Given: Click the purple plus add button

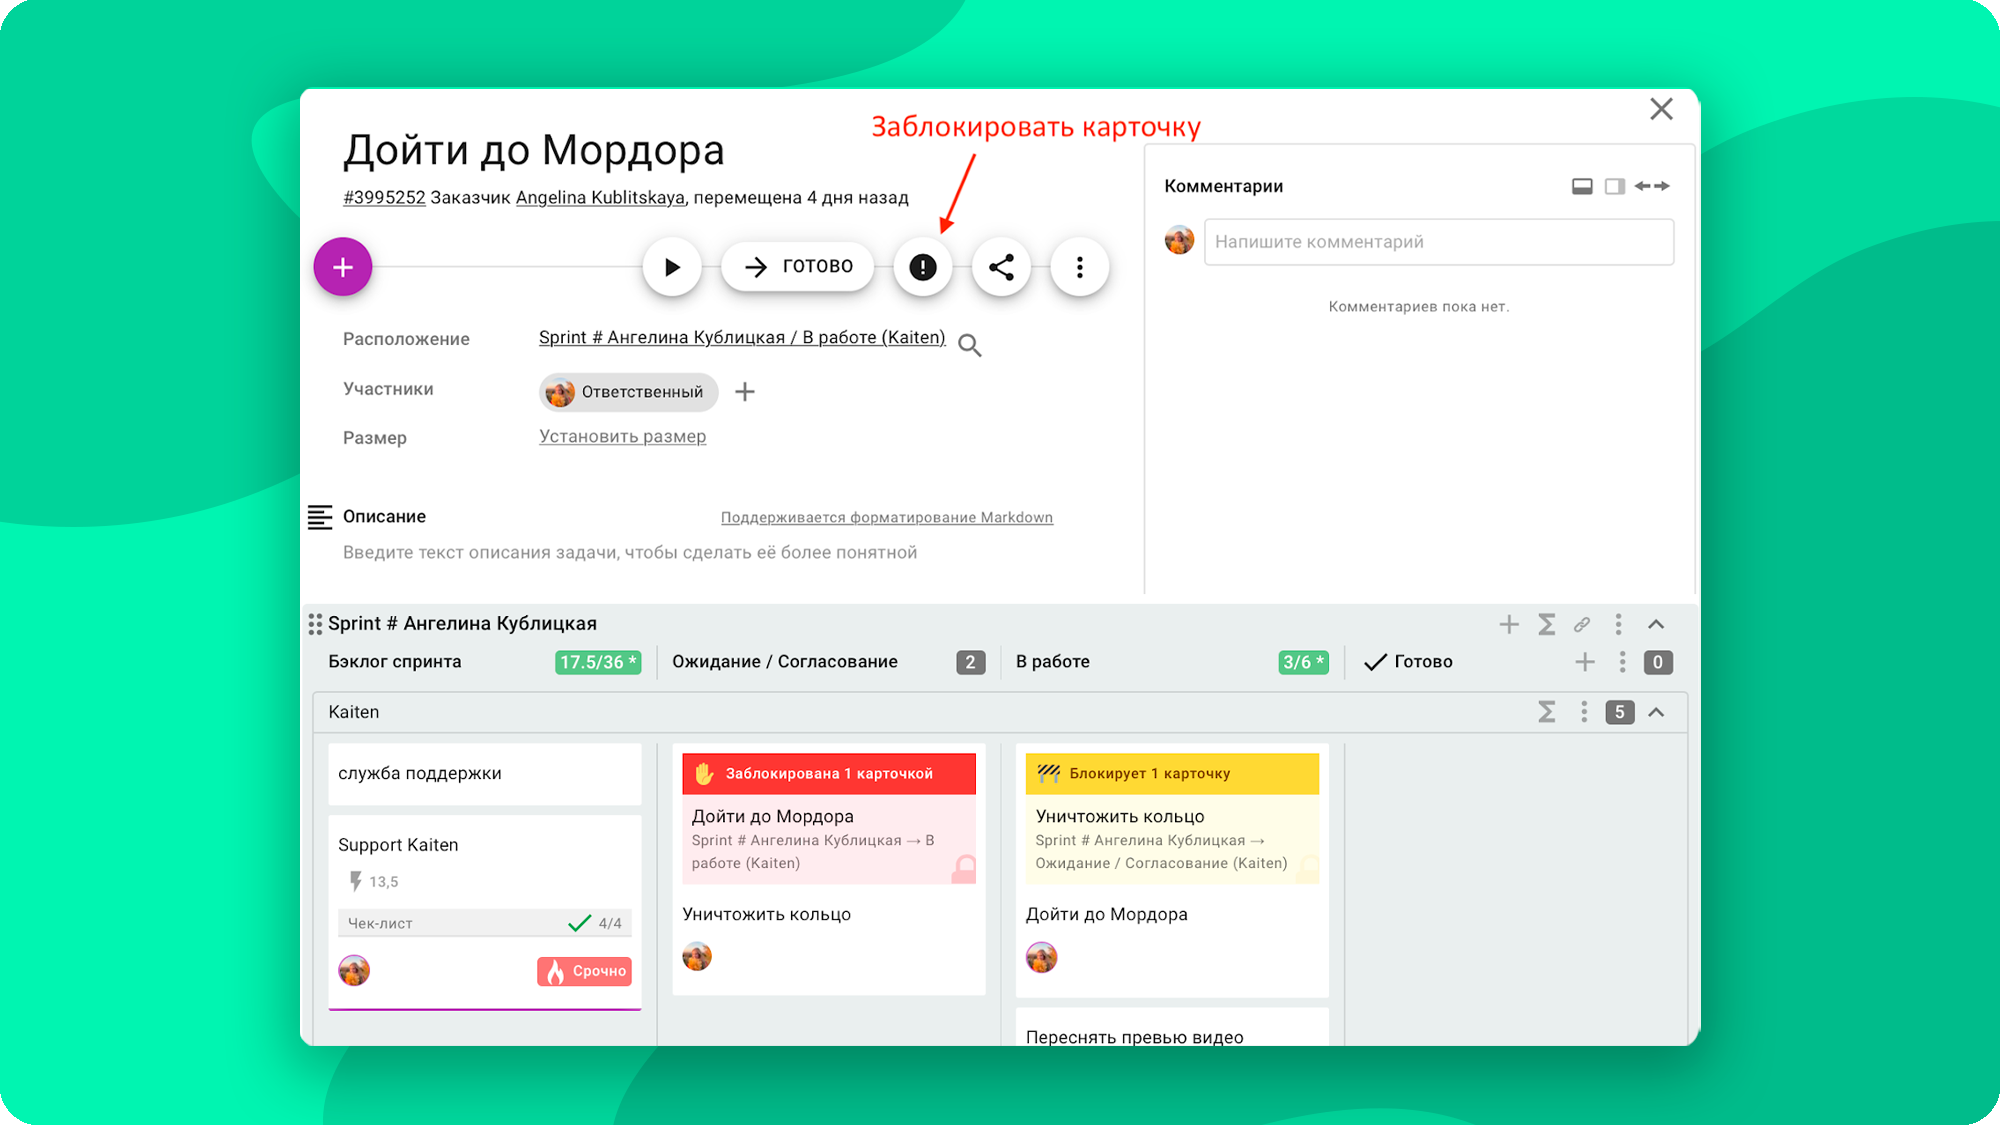Looking at the screenshot, I should (343, 267).
